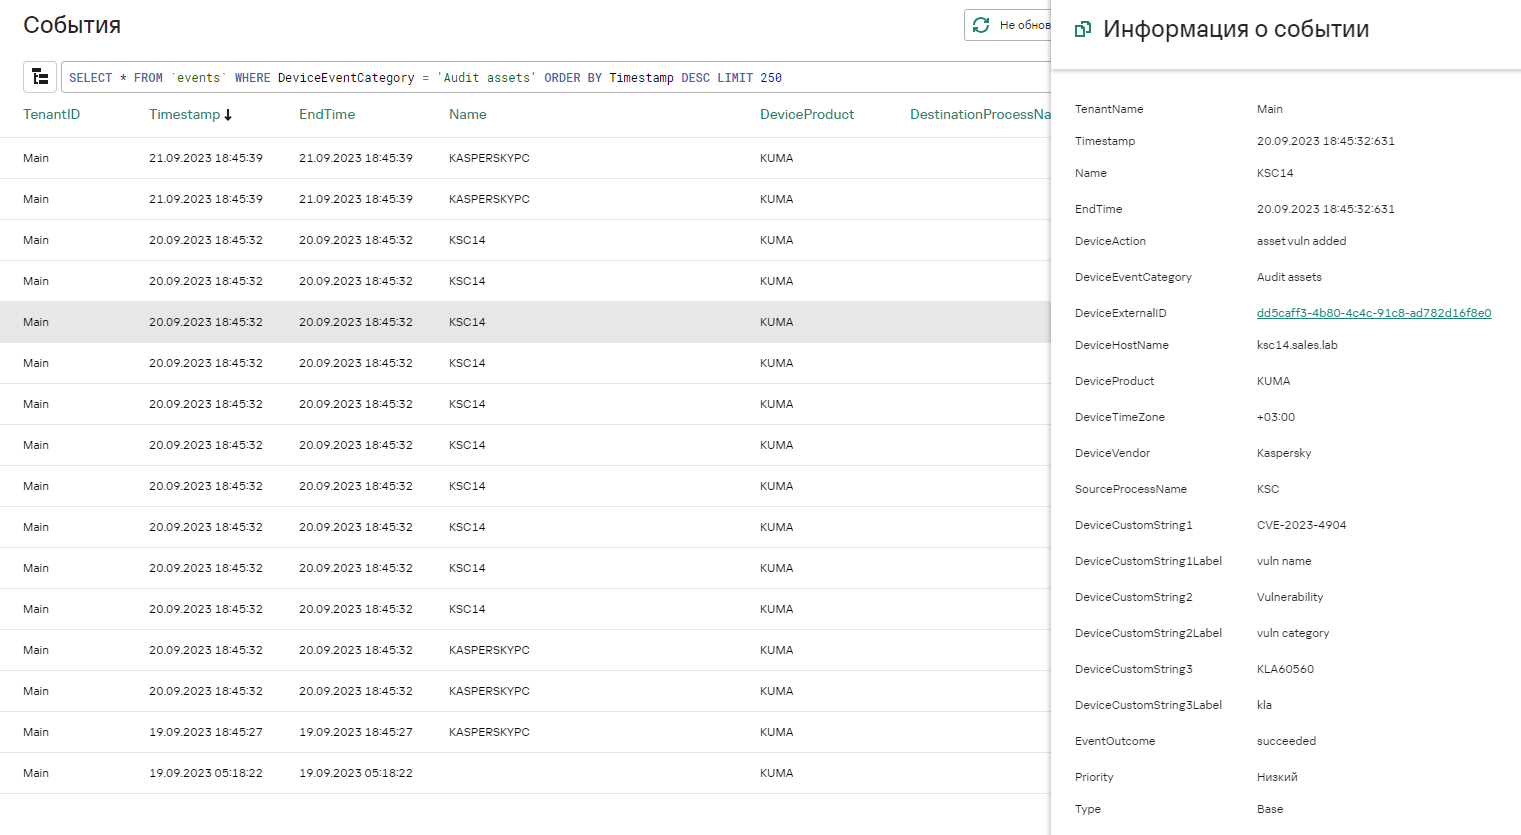
Task: Click the SourceProcessName value KSC
Action: pos(1268,489)
